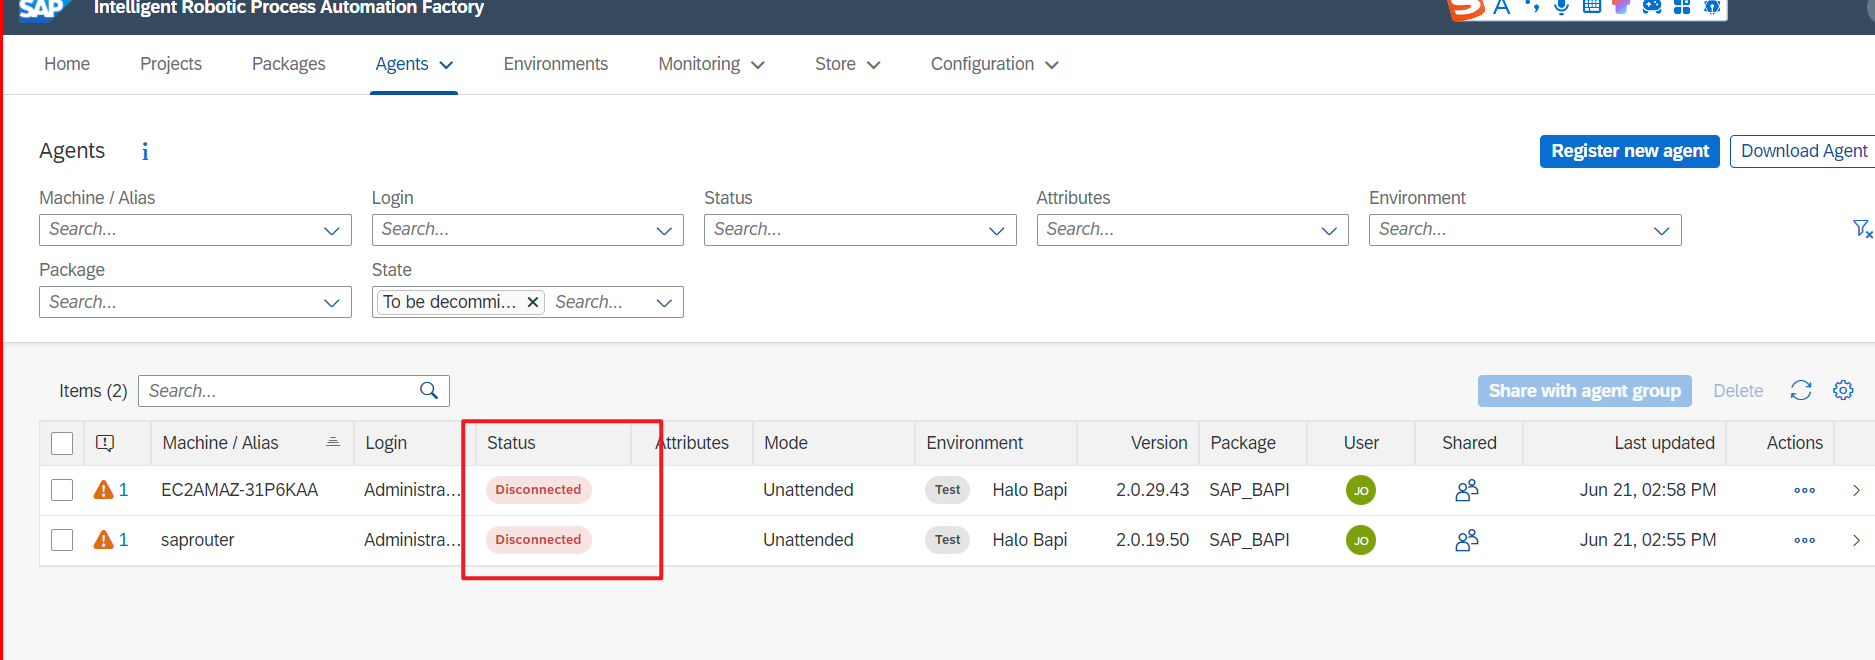Clear all filters using the funnel icon

1861,229
